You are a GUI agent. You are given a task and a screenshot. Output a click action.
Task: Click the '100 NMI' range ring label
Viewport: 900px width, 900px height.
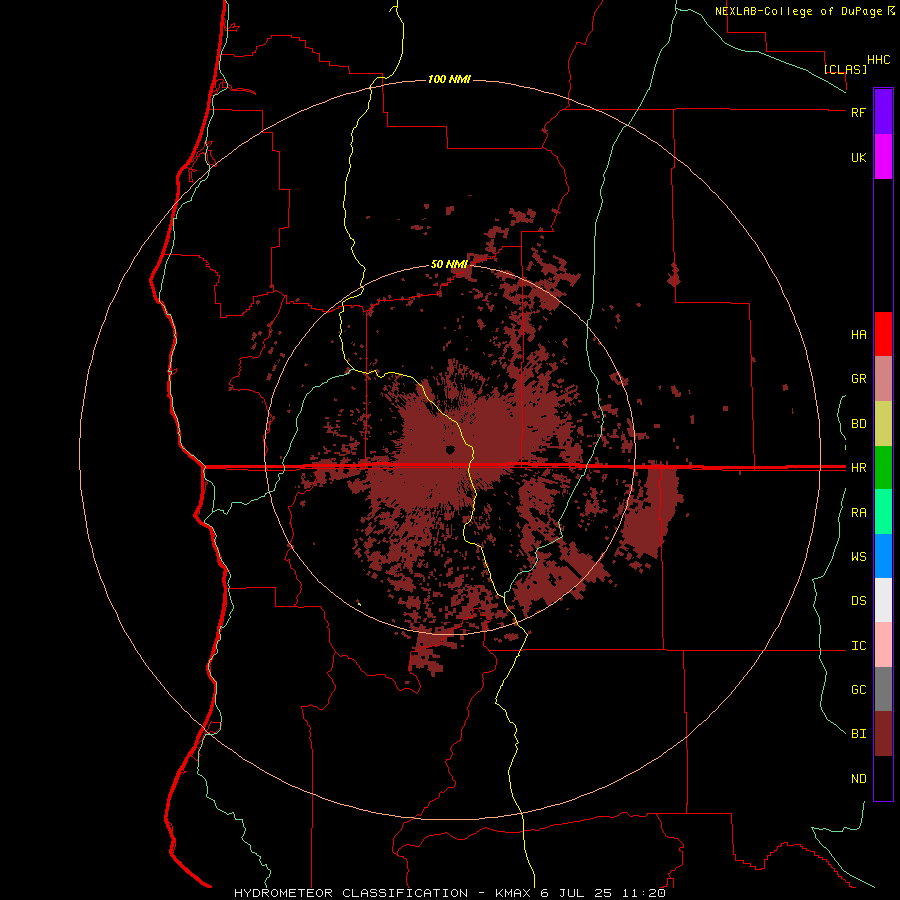pyautogui.click(x=449, y=79)
